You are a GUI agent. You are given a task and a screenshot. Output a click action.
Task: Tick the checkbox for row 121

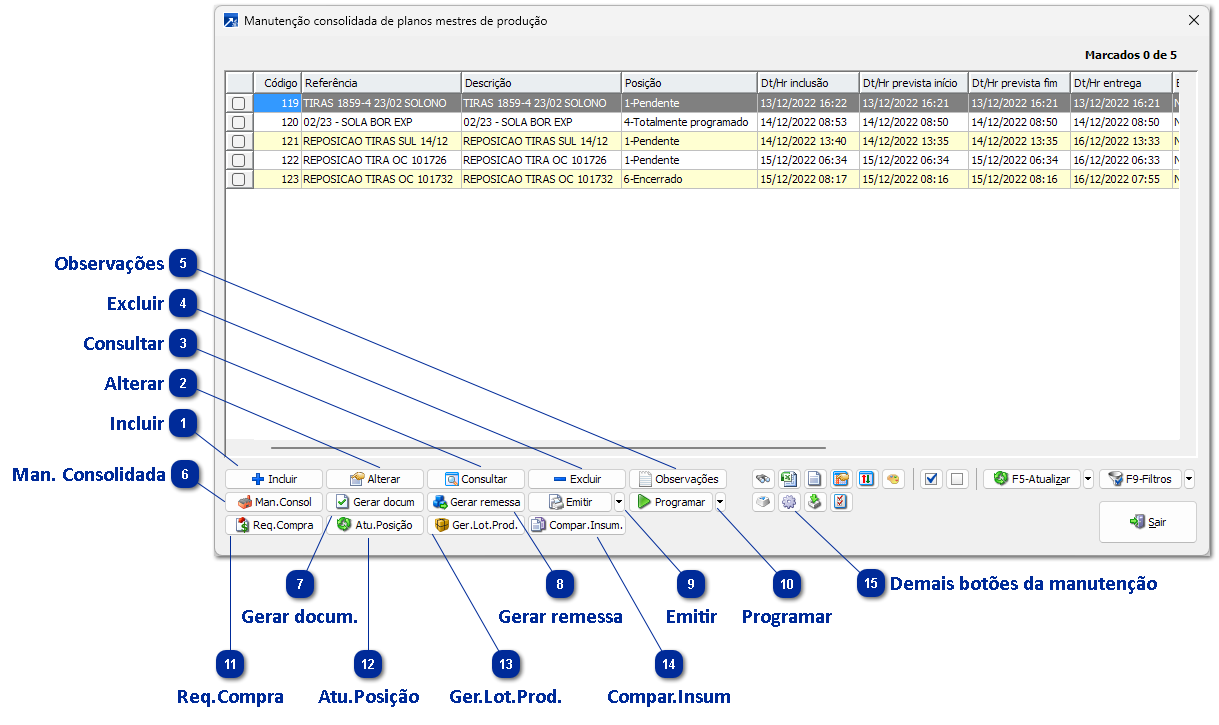click(x=239, y=141)
